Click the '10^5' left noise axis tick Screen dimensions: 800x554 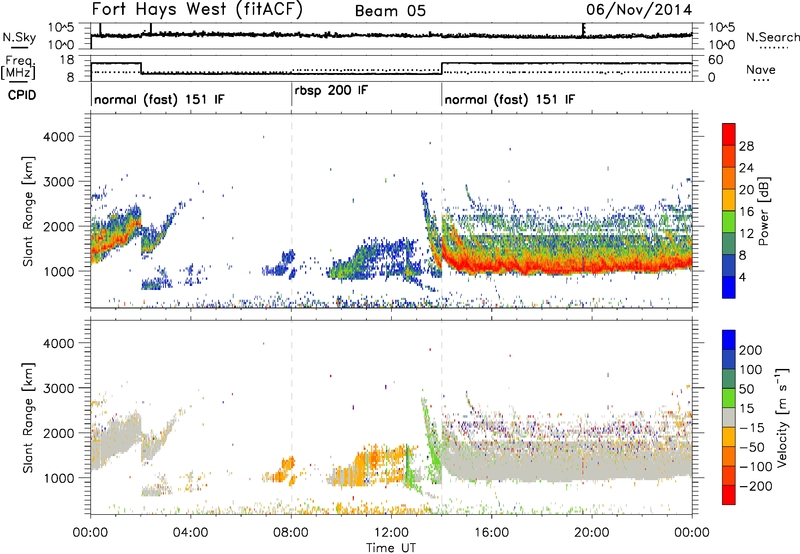click(x=61, y=28)
